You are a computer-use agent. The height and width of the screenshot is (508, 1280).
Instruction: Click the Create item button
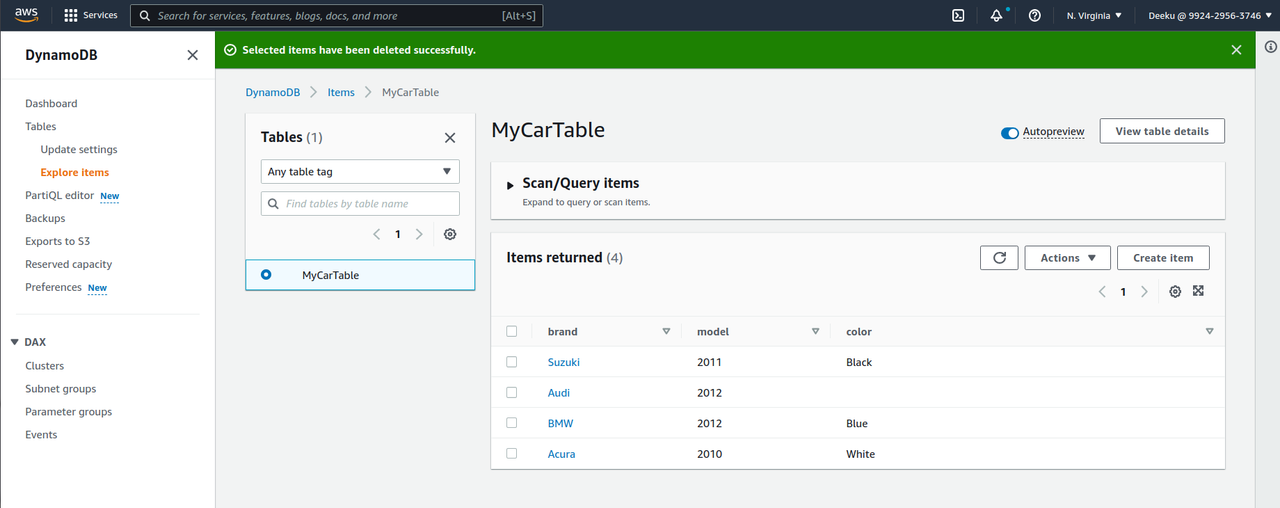pyautogui.click(x=1163, y=258)
